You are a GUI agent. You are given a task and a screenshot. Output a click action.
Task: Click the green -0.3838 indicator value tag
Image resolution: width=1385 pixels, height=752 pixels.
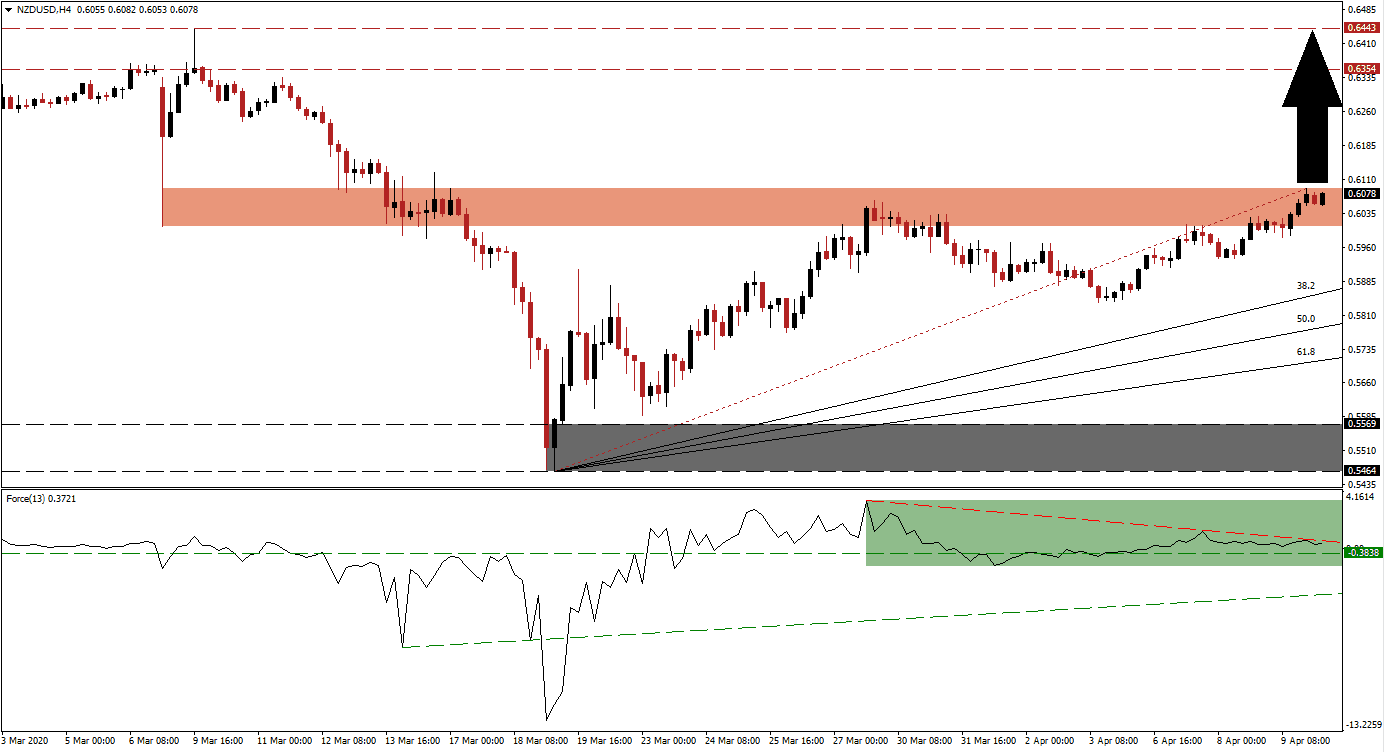1363,552
